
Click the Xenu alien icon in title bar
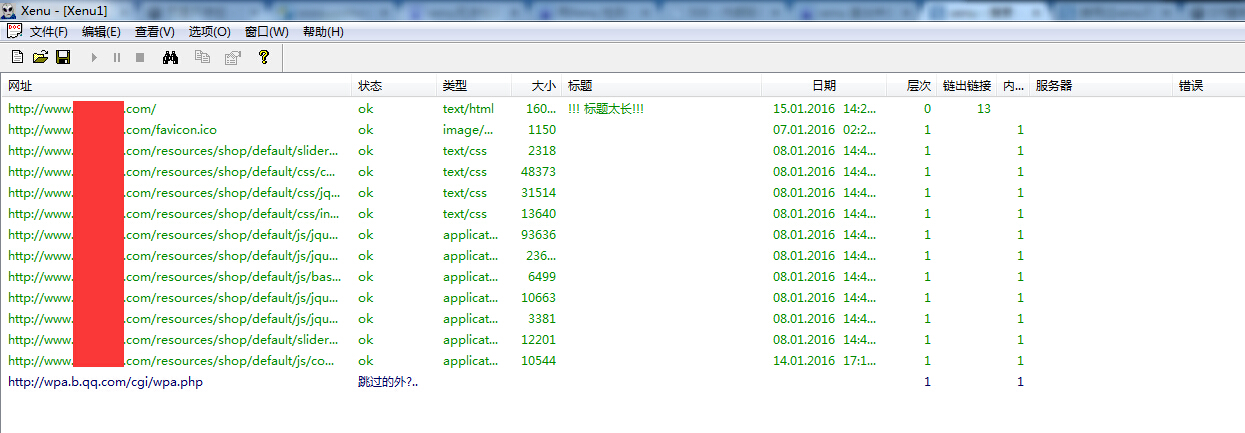tap(9, 9)
